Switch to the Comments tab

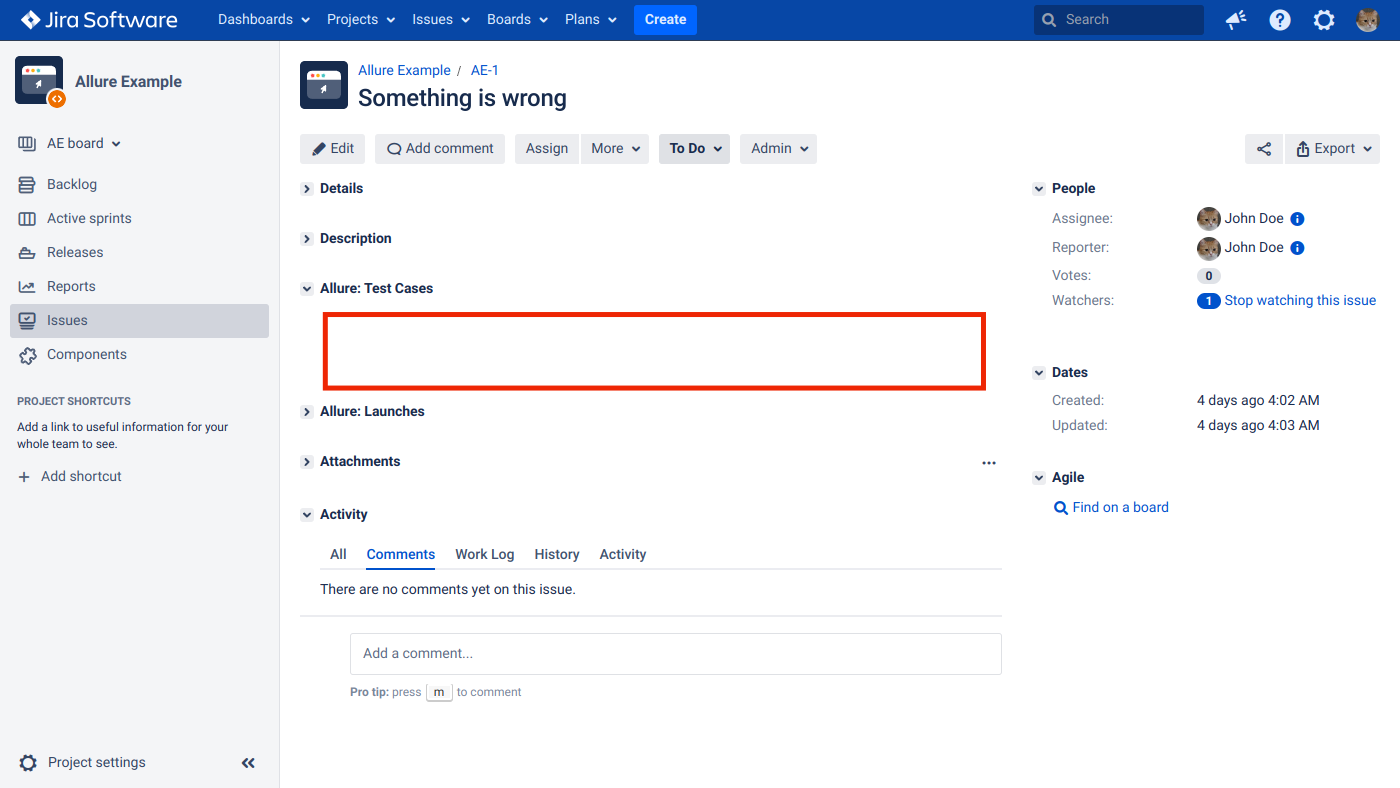tap(400, 555)
